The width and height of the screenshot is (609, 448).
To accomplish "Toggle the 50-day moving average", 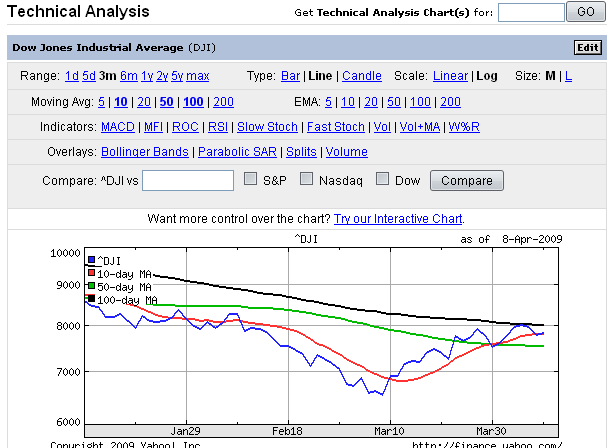I will (167, 102).
